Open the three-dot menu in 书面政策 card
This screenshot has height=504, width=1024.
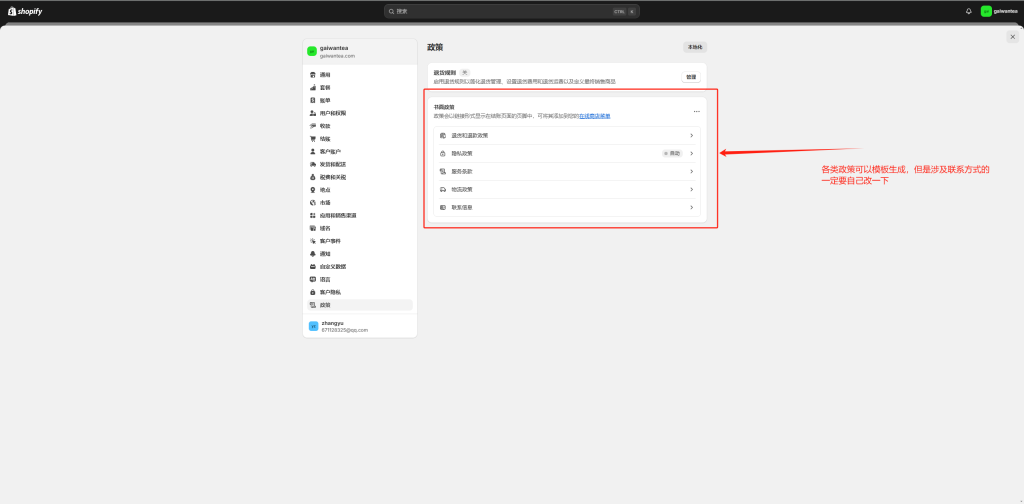coord(697,111)
